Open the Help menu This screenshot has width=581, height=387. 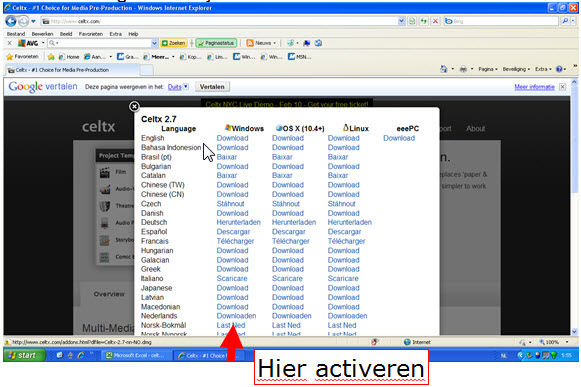tap(133, 34)
